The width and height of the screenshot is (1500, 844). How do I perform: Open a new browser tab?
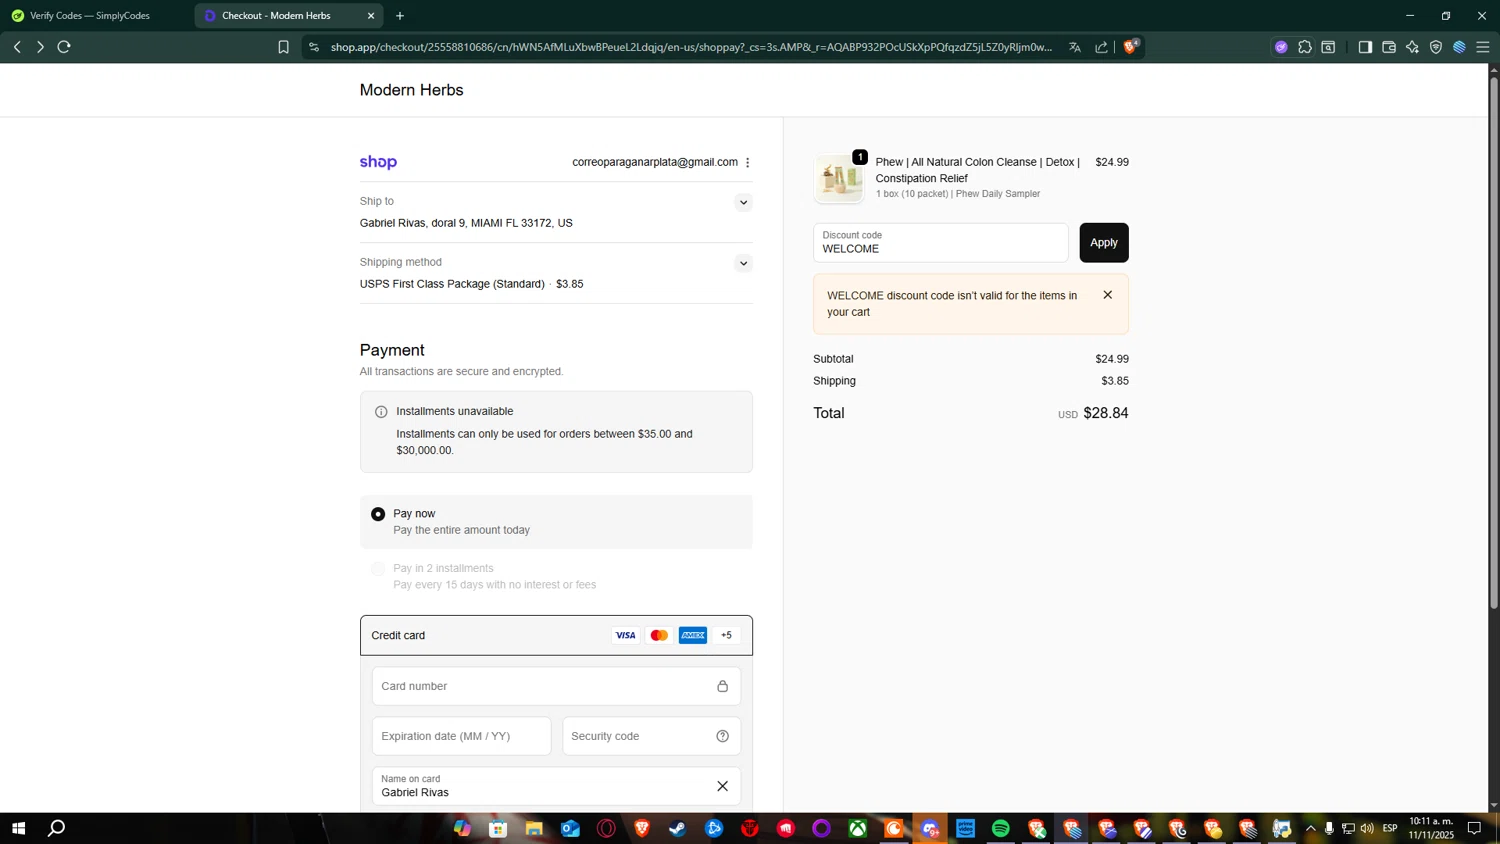point(400,16)
